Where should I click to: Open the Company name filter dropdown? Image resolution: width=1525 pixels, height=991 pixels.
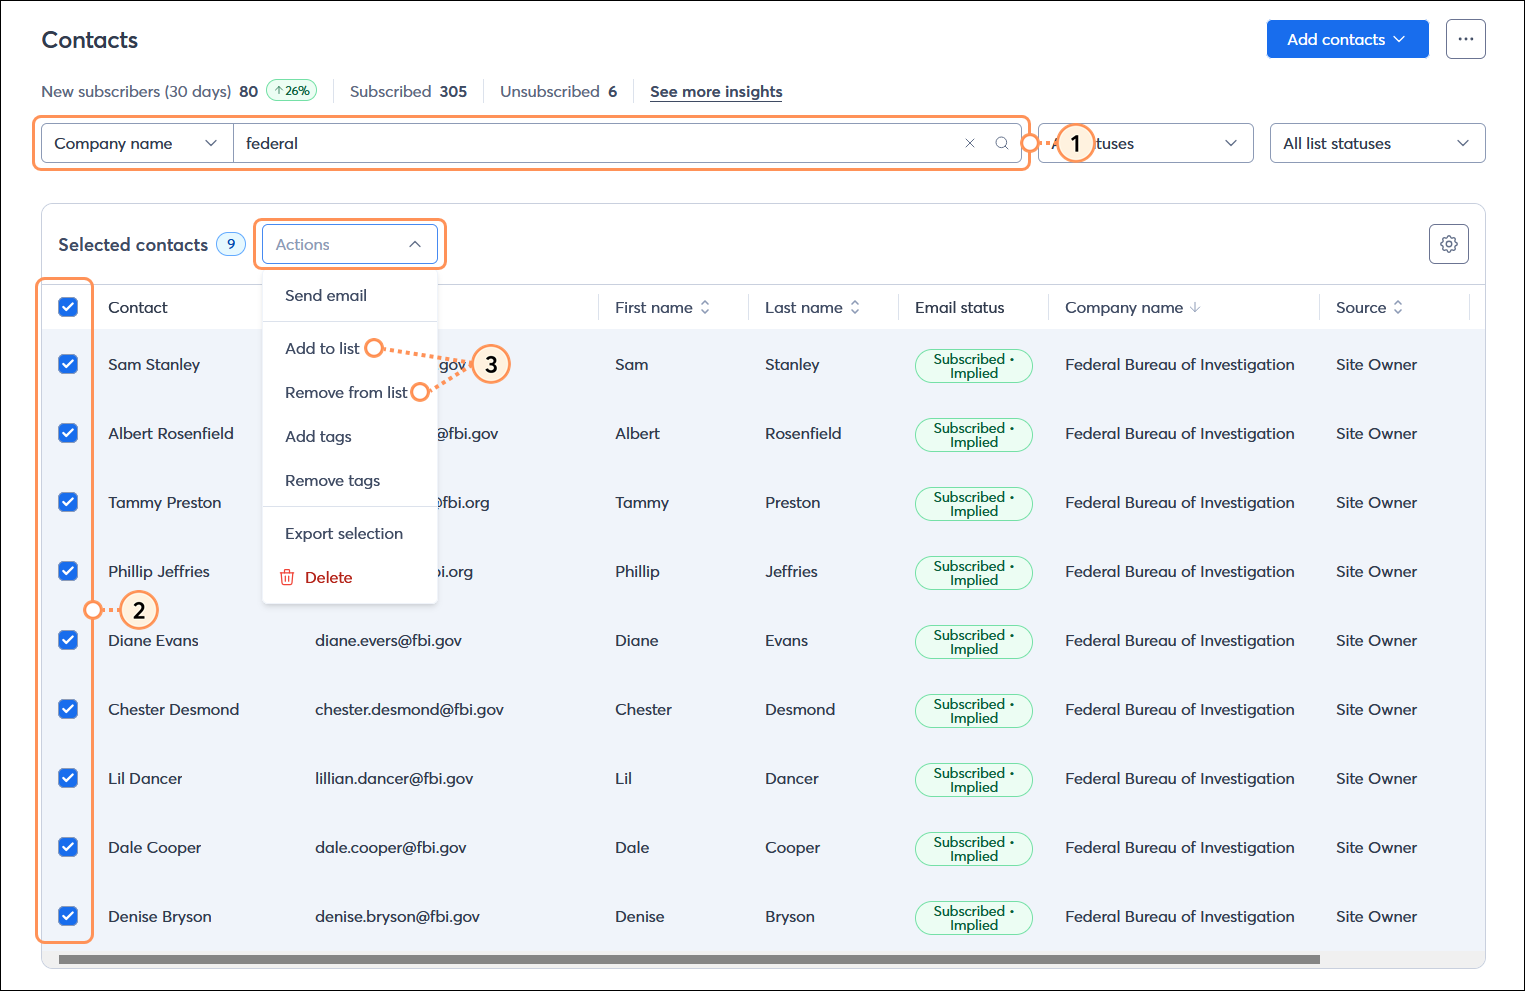coord(136,143)
